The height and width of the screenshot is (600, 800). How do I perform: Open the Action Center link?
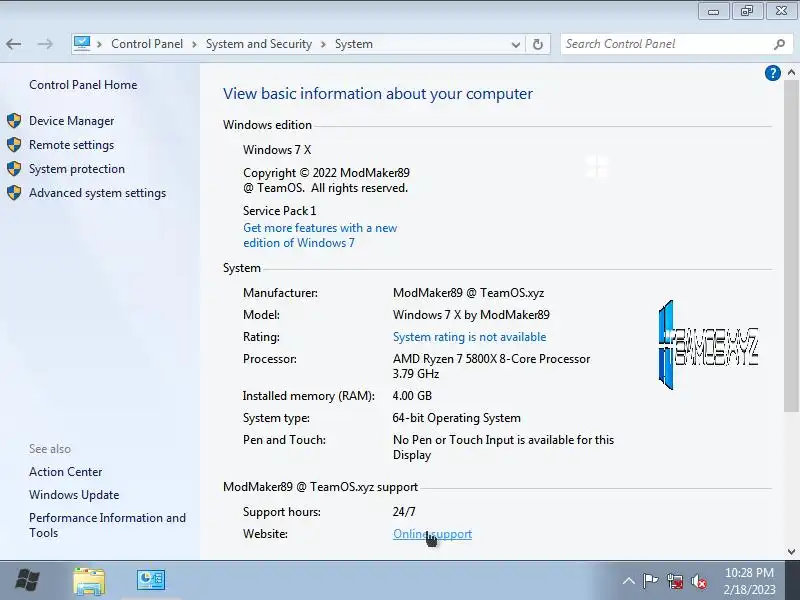click(x=65, y=472)
